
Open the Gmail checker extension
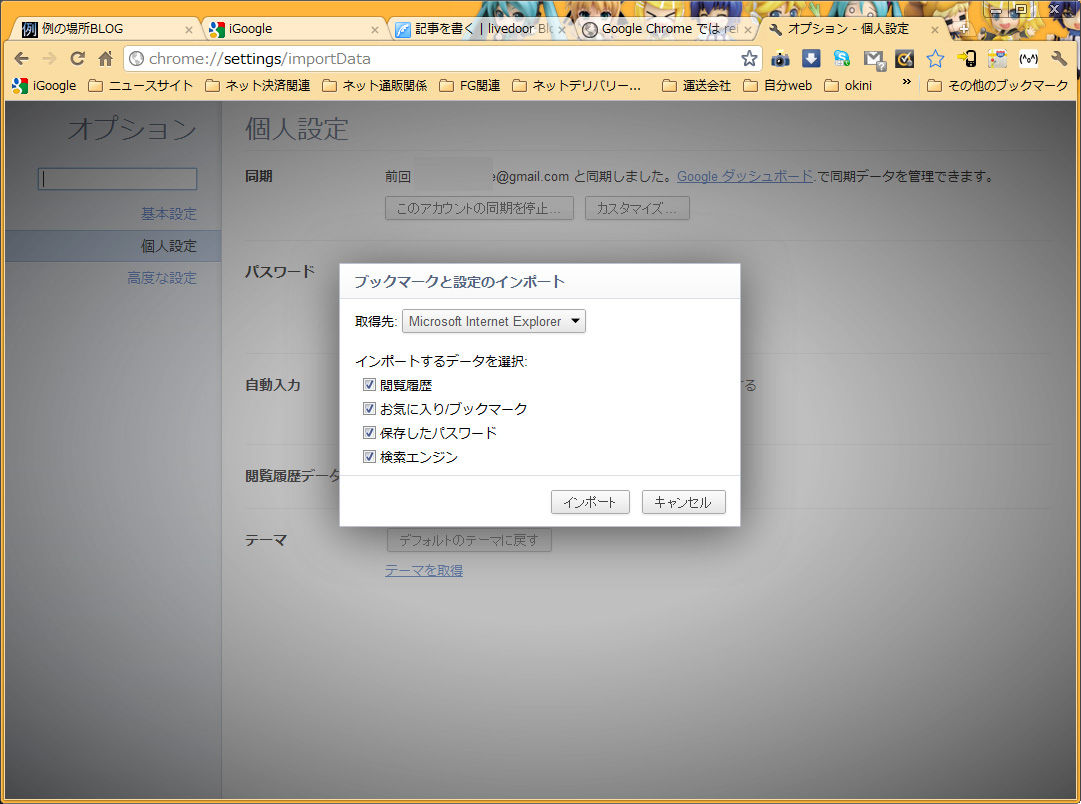pos(873,59)
